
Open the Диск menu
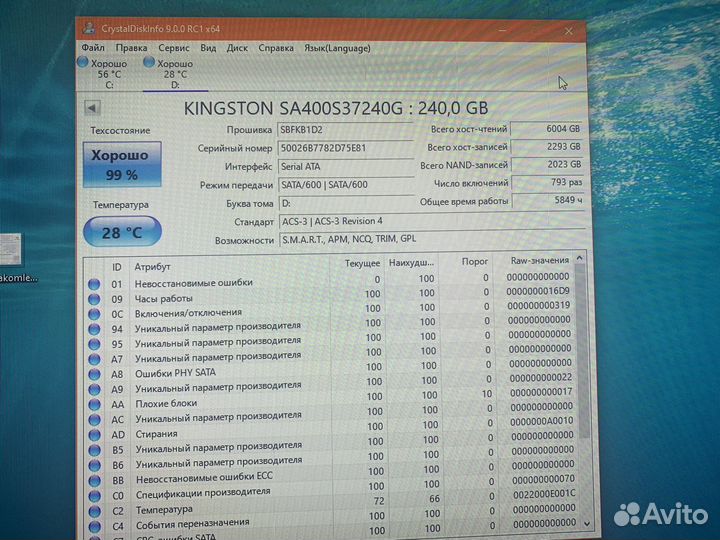tap(237, 48)
